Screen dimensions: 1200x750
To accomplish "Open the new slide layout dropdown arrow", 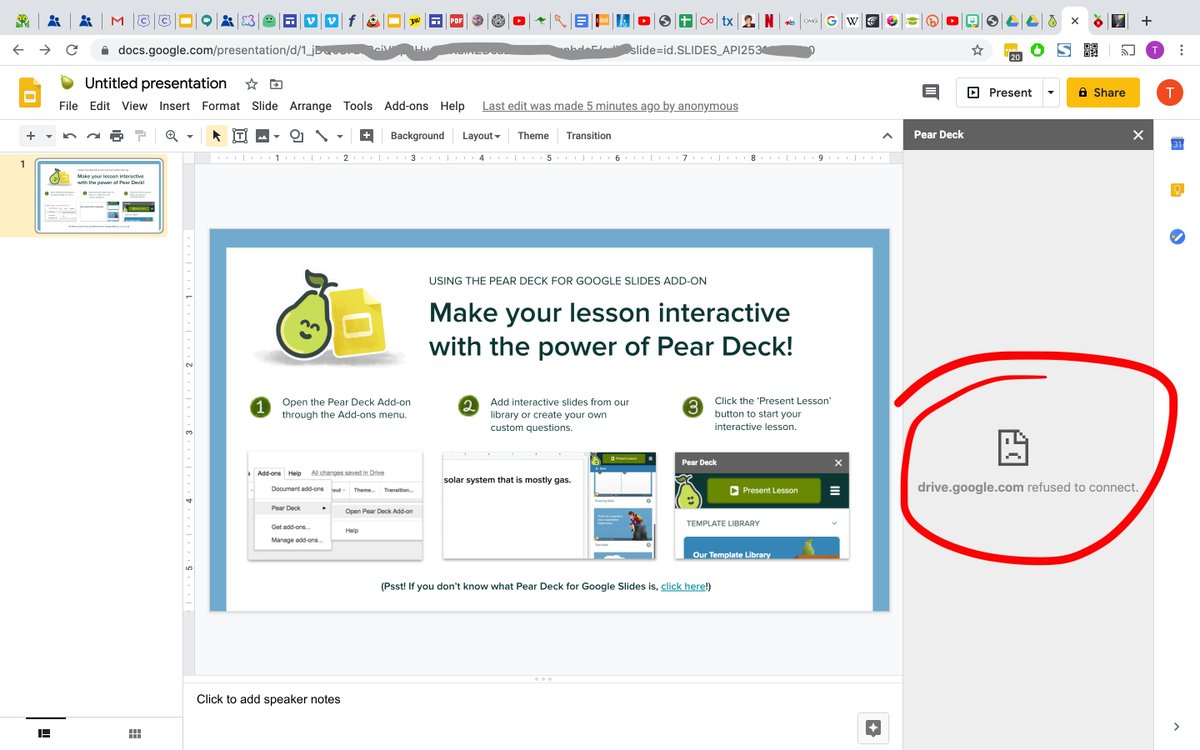I will point(48,136).
